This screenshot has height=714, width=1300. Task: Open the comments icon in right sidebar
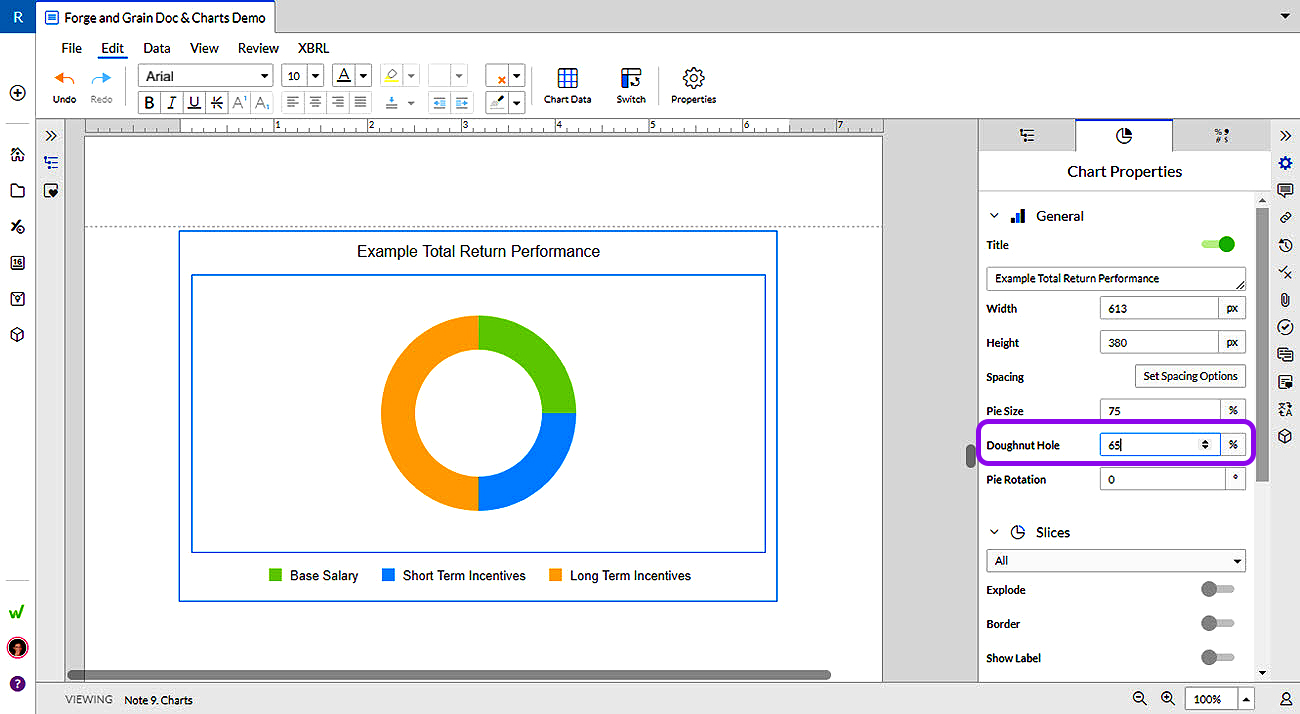[1285, 191]
